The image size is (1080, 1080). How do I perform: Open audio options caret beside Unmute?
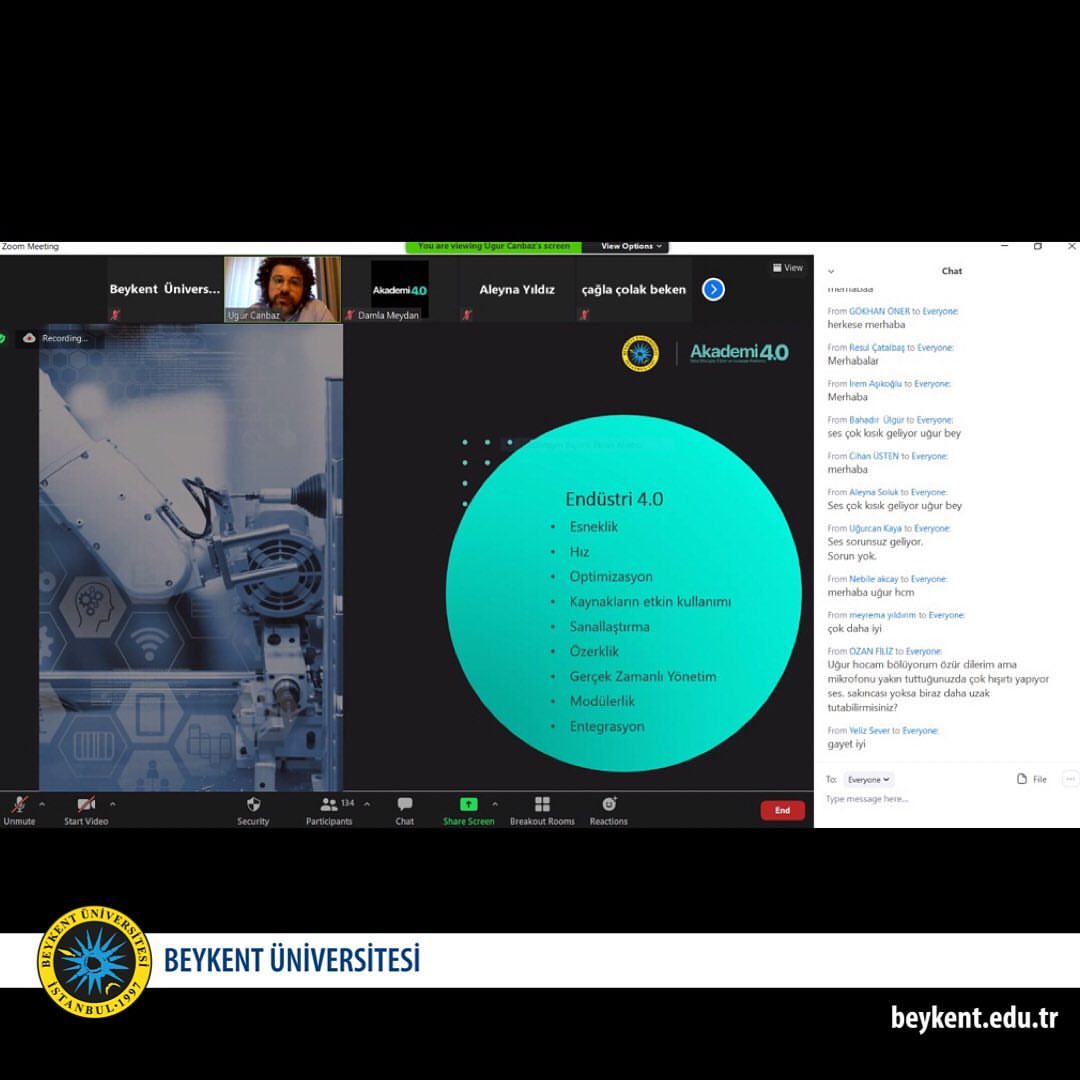42,803
